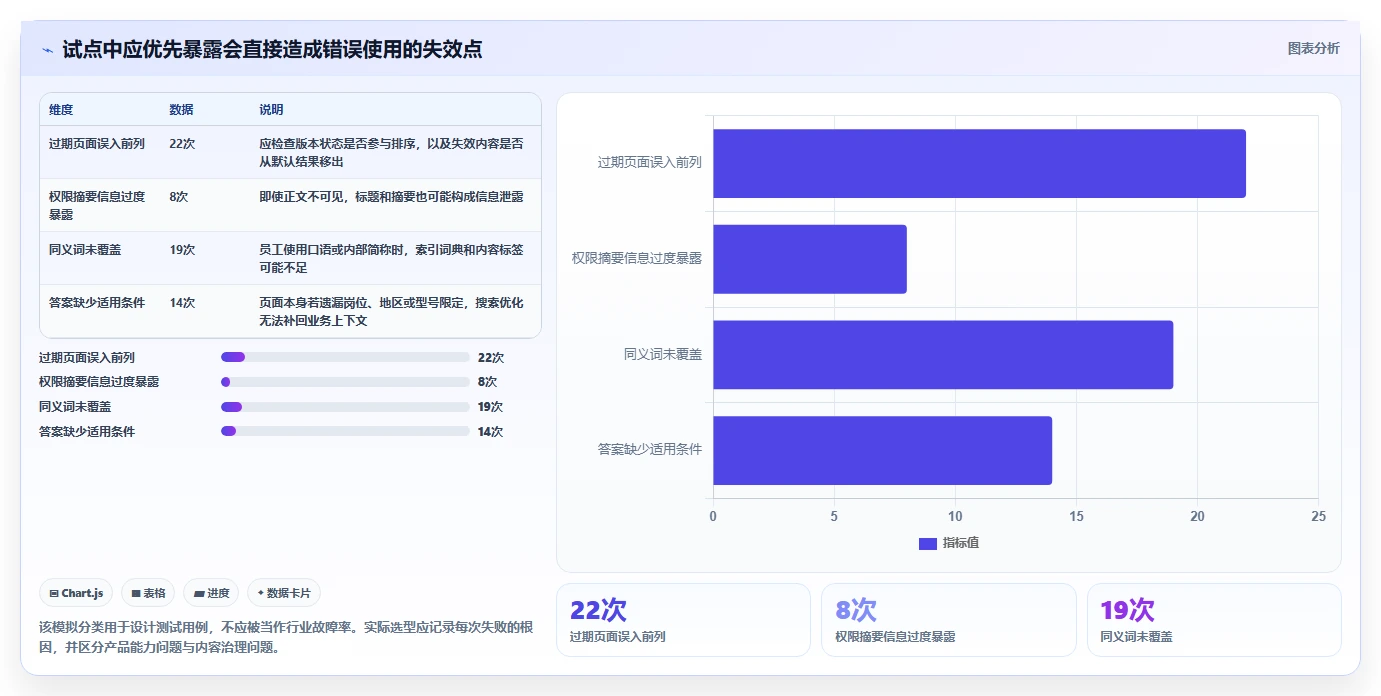Click the page title 试点中应优先暴露
The image size is (1381, 696).
[x=272, y=49]
